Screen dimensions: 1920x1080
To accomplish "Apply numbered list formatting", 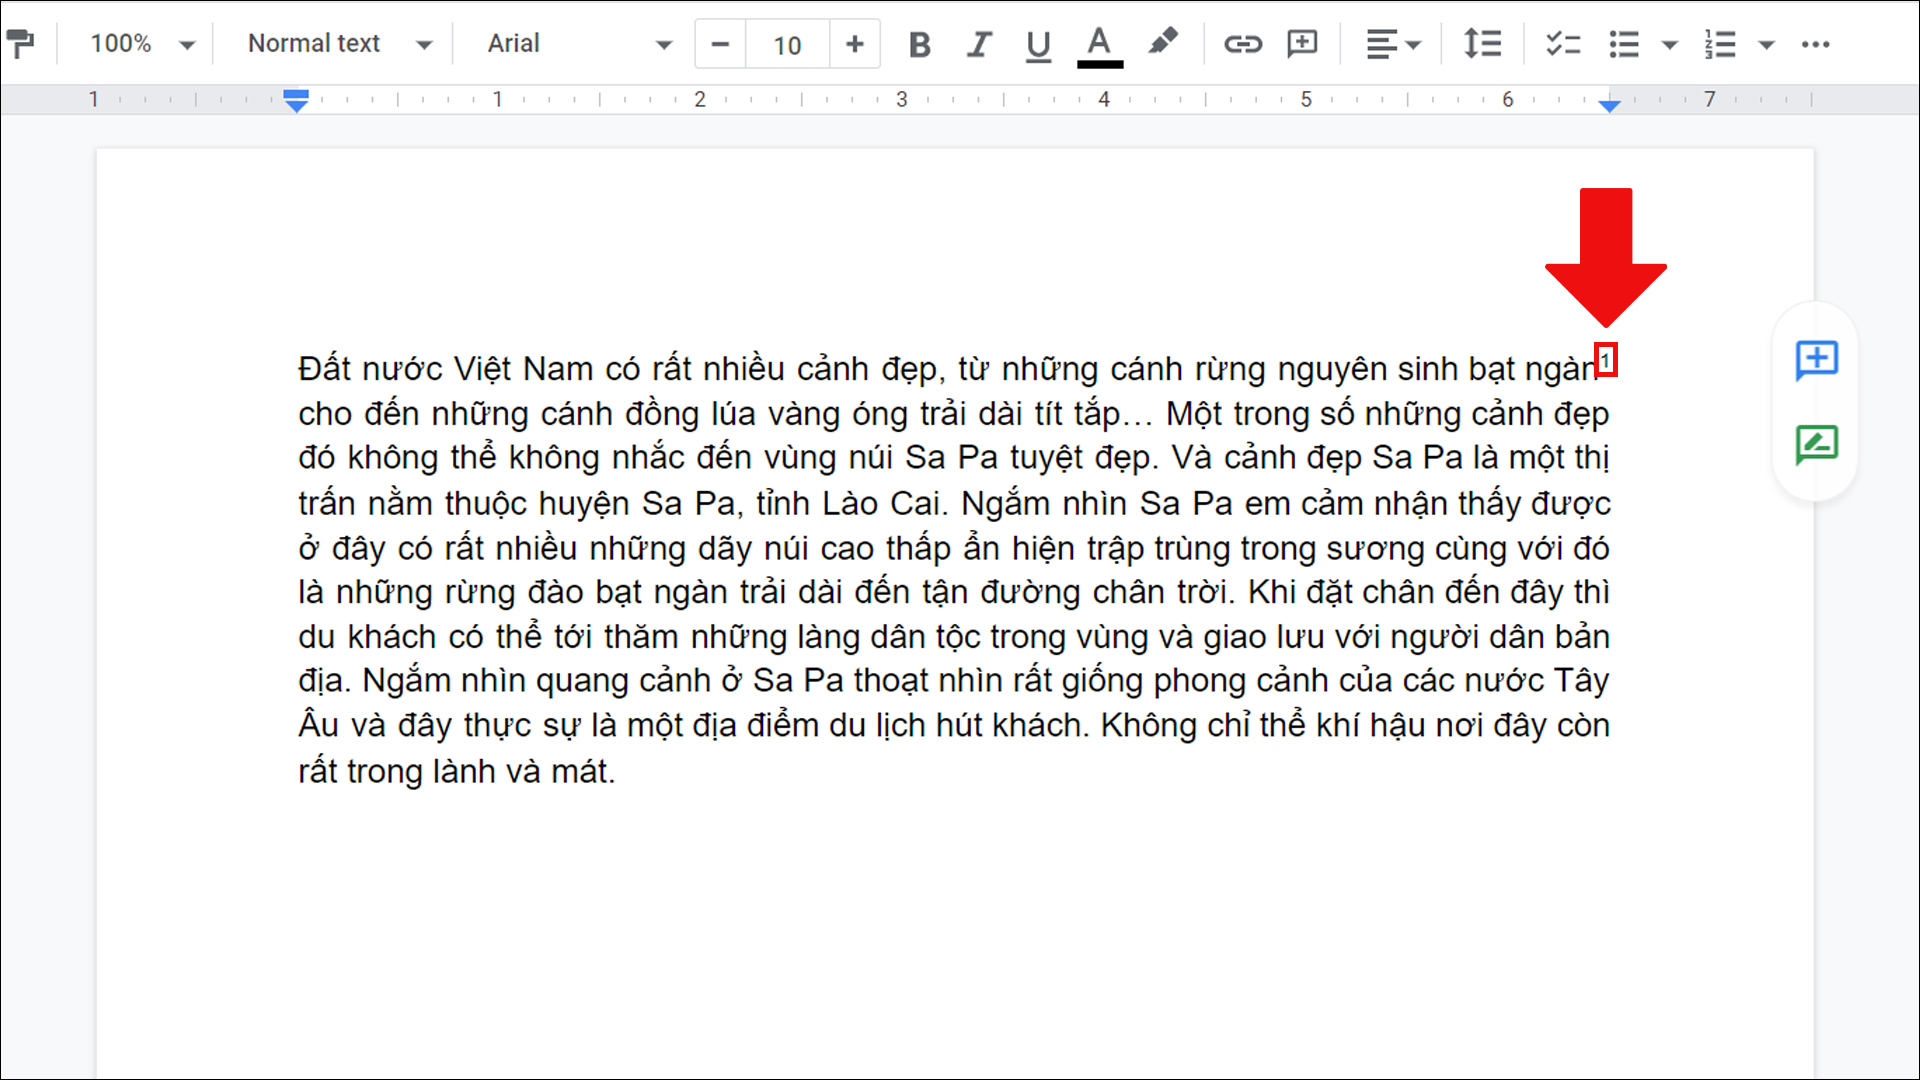I will click(x=1720, y=44).
